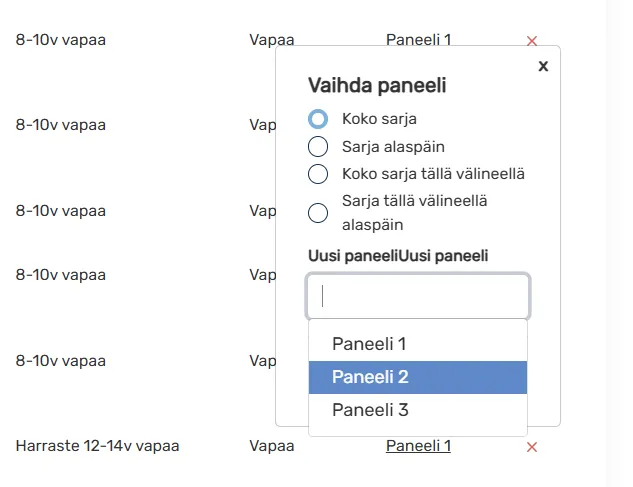Image resolution: width=633 pixels, height=487 pixels.
Task: Click Harraste 12-14v vapaa series name
Action: [97, 446]
